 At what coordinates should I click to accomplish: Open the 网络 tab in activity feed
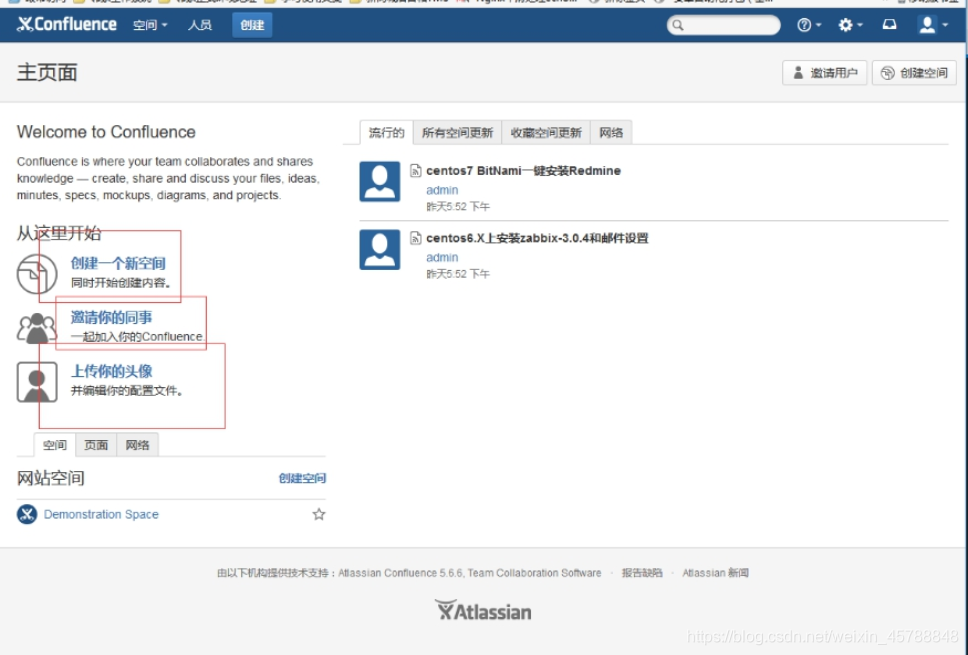click(611, 132)
